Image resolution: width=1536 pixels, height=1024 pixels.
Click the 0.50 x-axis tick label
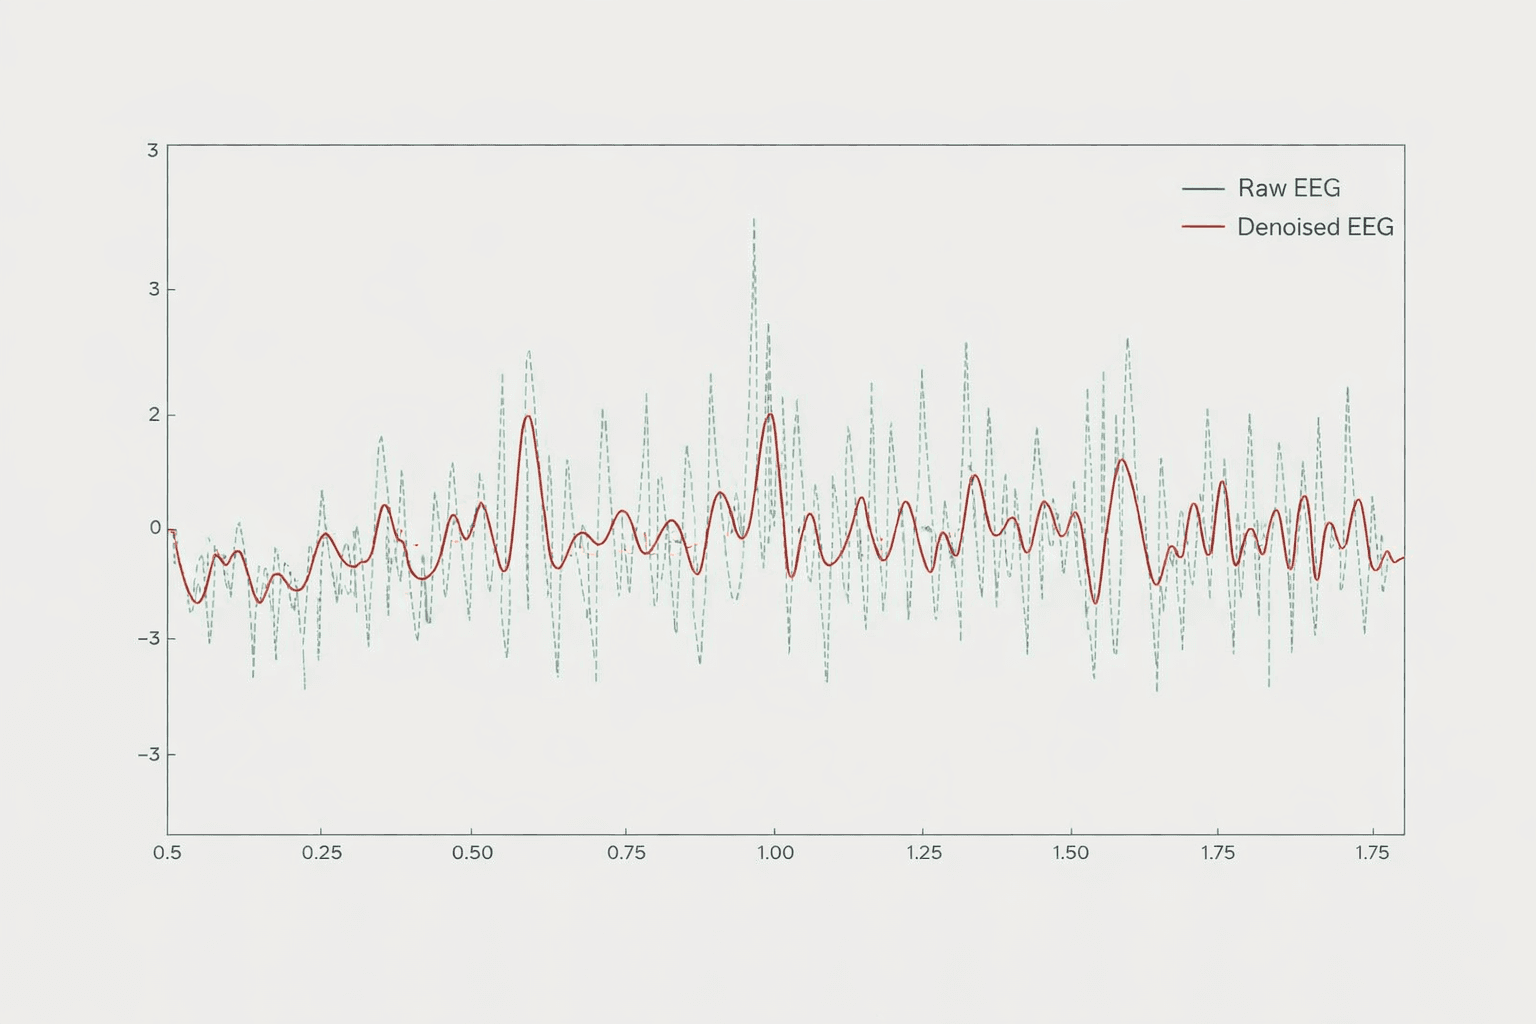pos(472,853)
